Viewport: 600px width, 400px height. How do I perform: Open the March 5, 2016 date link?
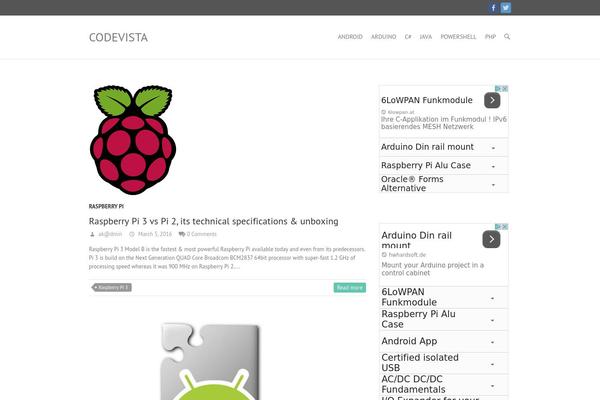coord(155,234)
